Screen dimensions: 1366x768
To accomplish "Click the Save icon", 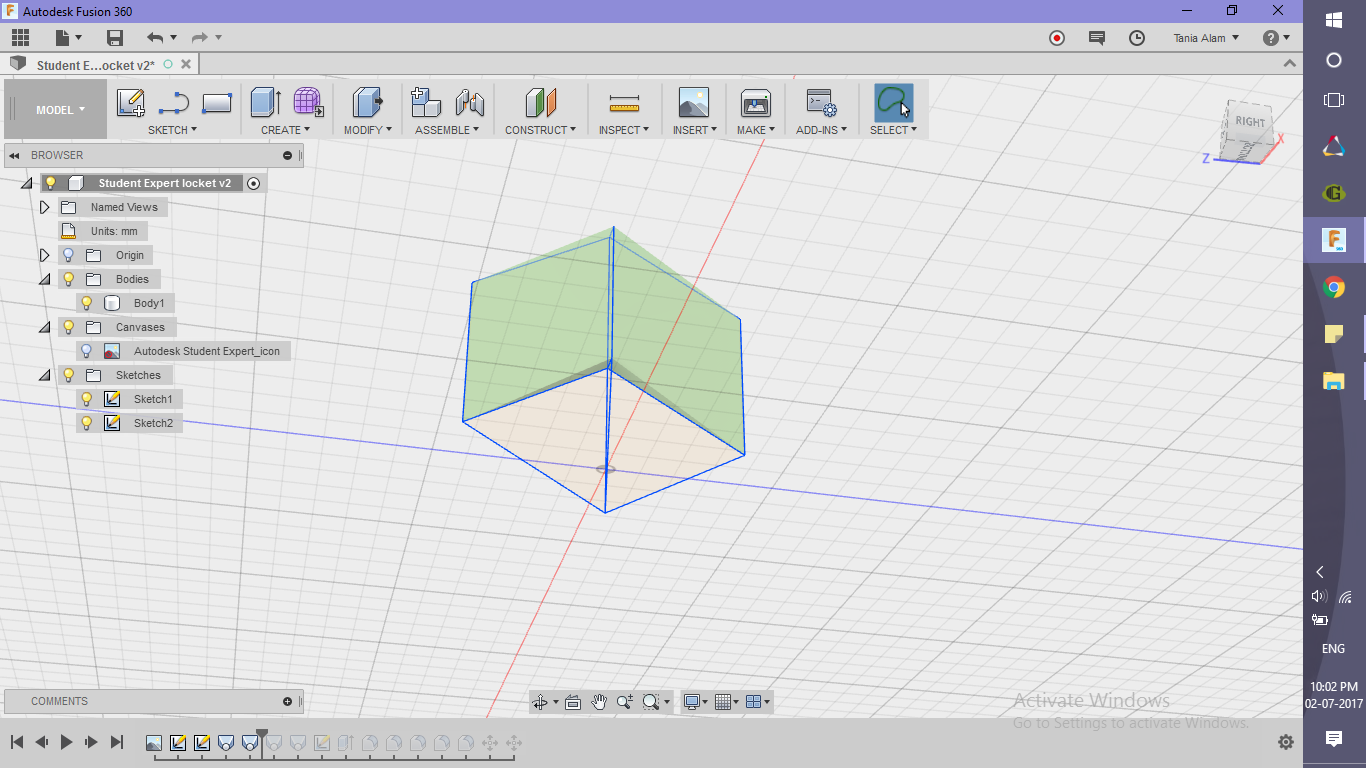I will 115,38.
